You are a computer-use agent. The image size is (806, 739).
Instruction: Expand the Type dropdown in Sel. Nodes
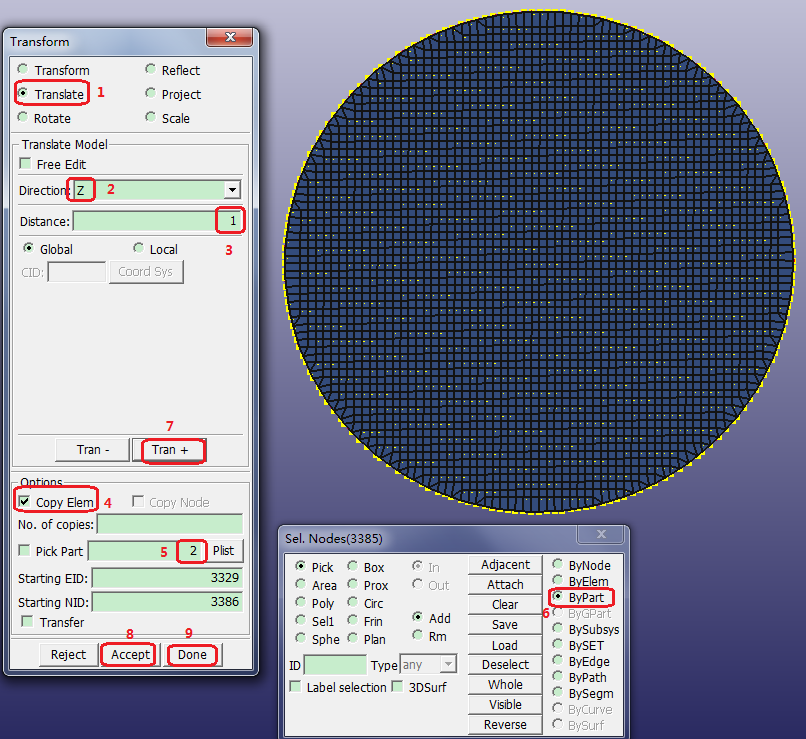(448, 665)
